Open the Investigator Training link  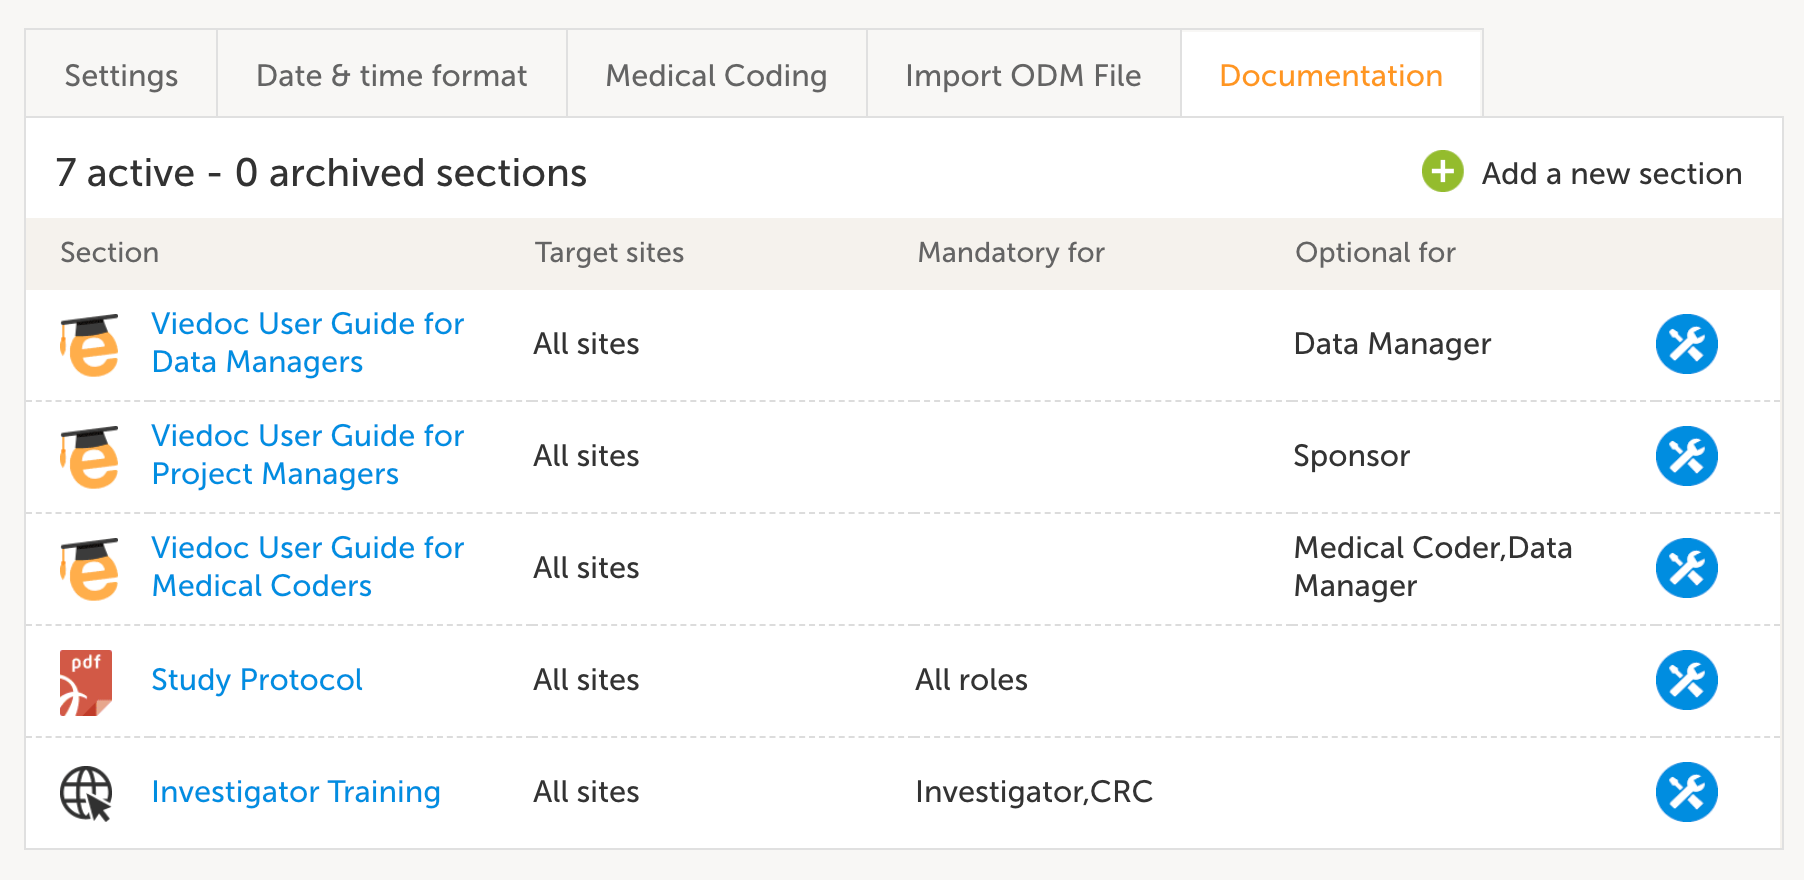pos(296,792)
